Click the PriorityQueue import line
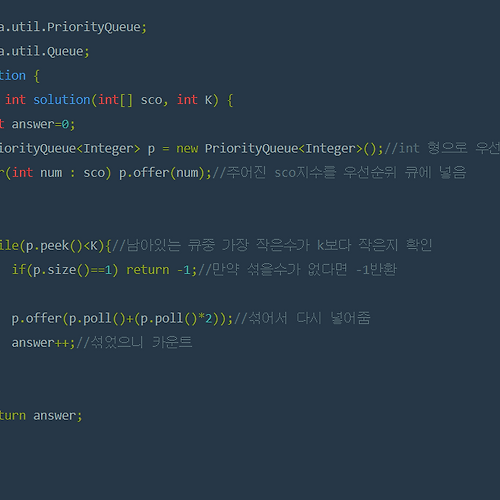 point(73,27)
